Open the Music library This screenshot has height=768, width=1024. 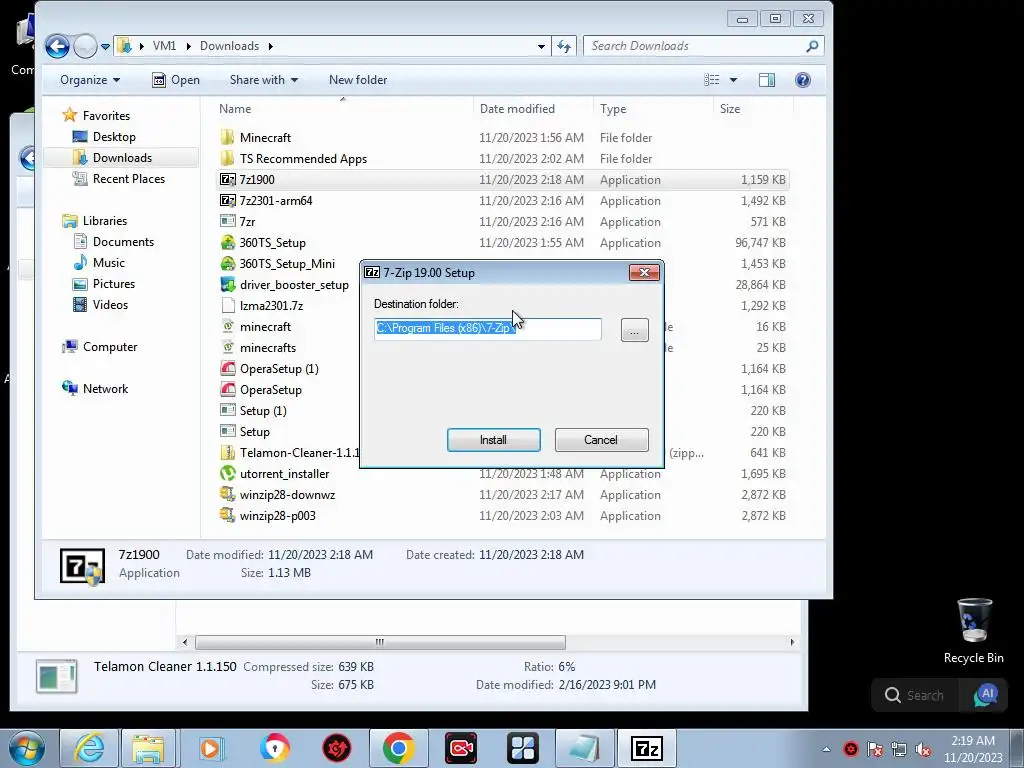click(x=108, y=263)
